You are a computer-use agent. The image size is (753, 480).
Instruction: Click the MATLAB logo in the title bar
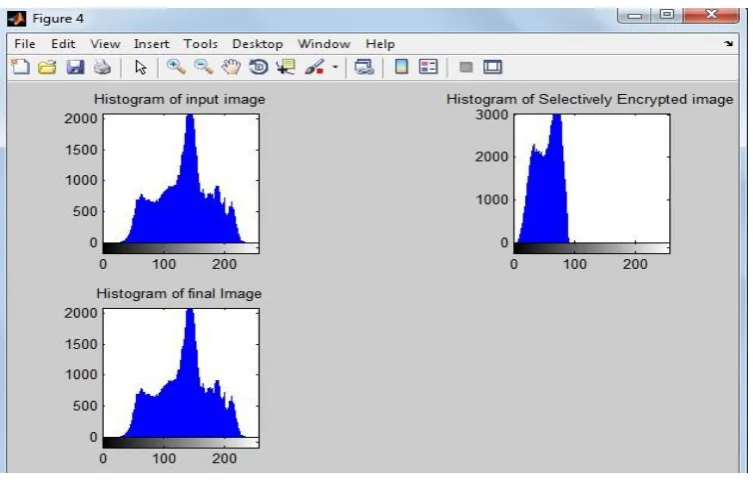(17, 19)
